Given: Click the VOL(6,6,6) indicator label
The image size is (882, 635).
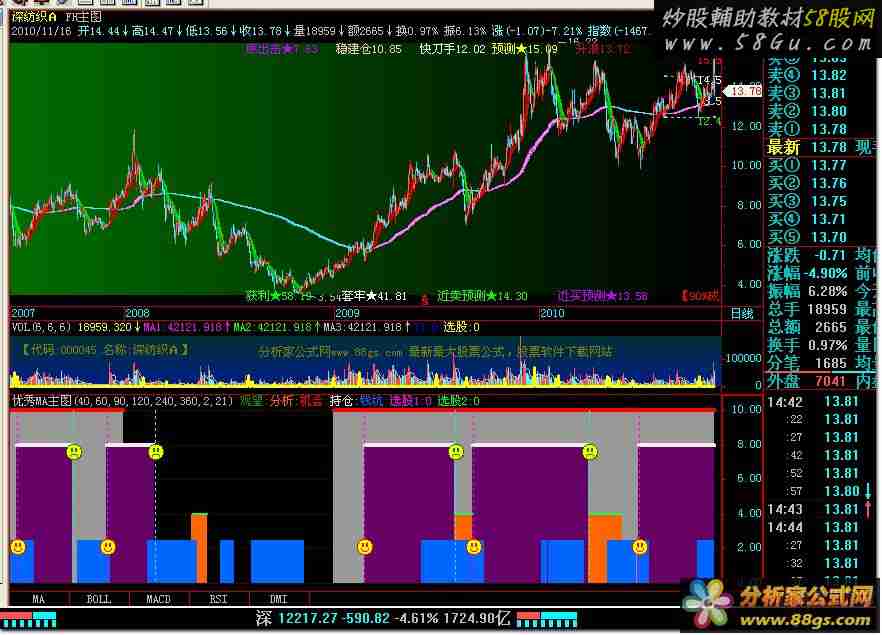Looking at the screenshot, I should 42,327.
